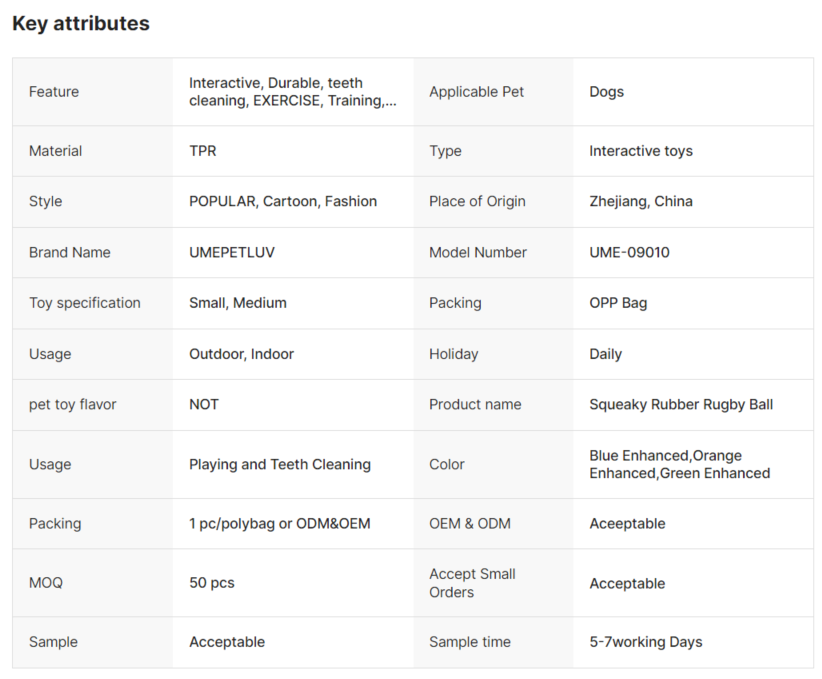Click the POPULAR, Cartoon, Fashion style value
Viewport: 822px width, 679px height.
pos(283,201)
